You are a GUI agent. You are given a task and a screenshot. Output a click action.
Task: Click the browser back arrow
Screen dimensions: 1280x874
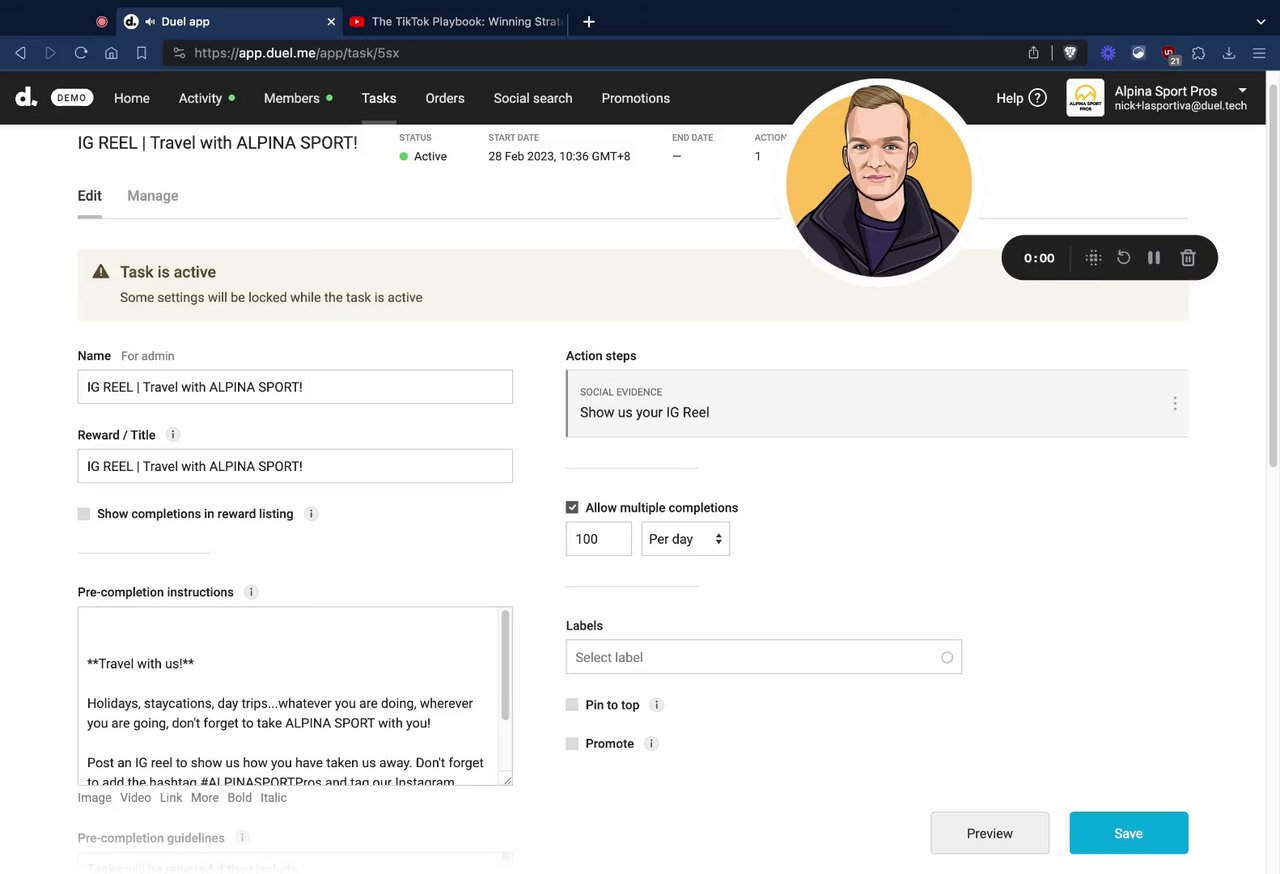click(20, 53)
